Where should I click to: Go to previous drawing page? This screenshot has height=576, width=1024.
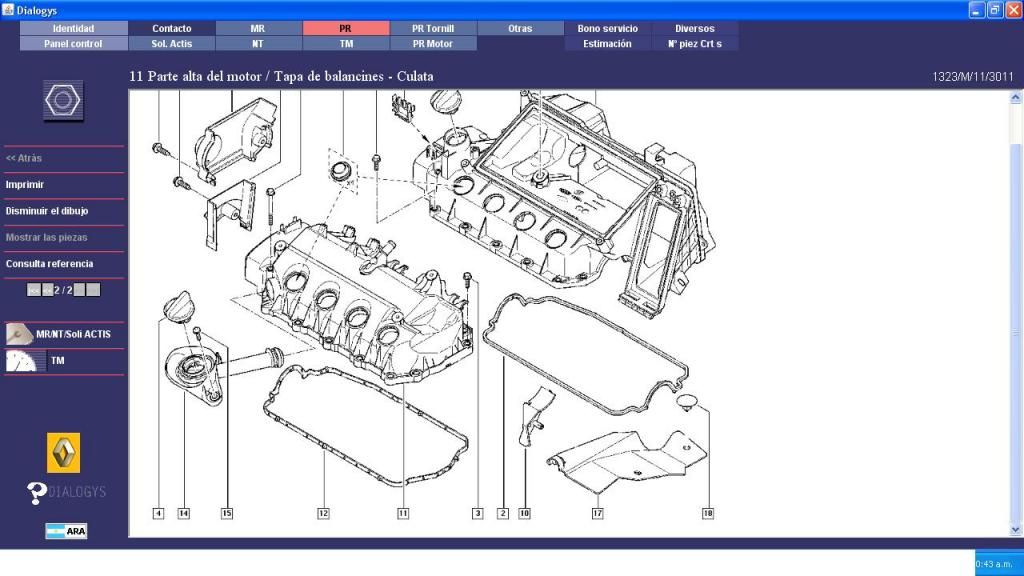47,290
